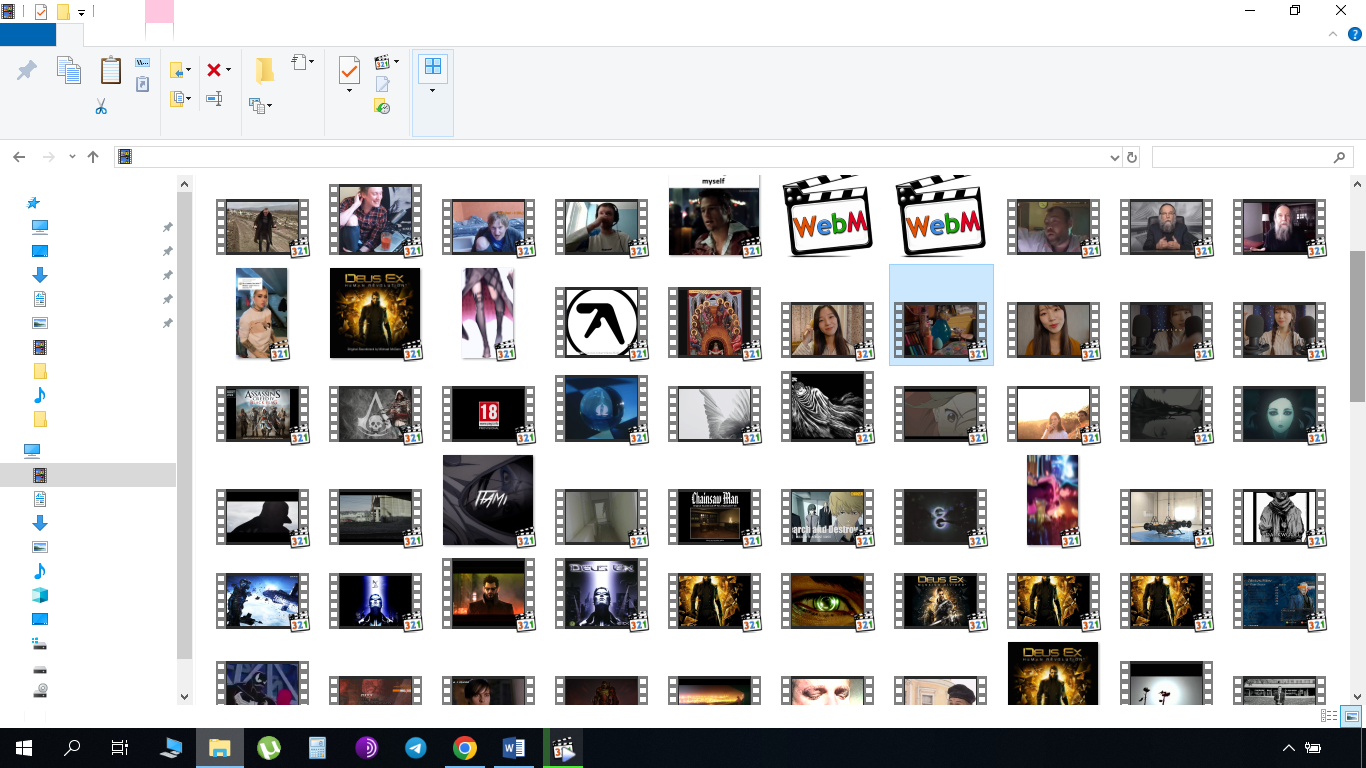The width and height of the screenshot is (1366, 768).
Task: Open the Windows Start menu
Action: point(24,747)
